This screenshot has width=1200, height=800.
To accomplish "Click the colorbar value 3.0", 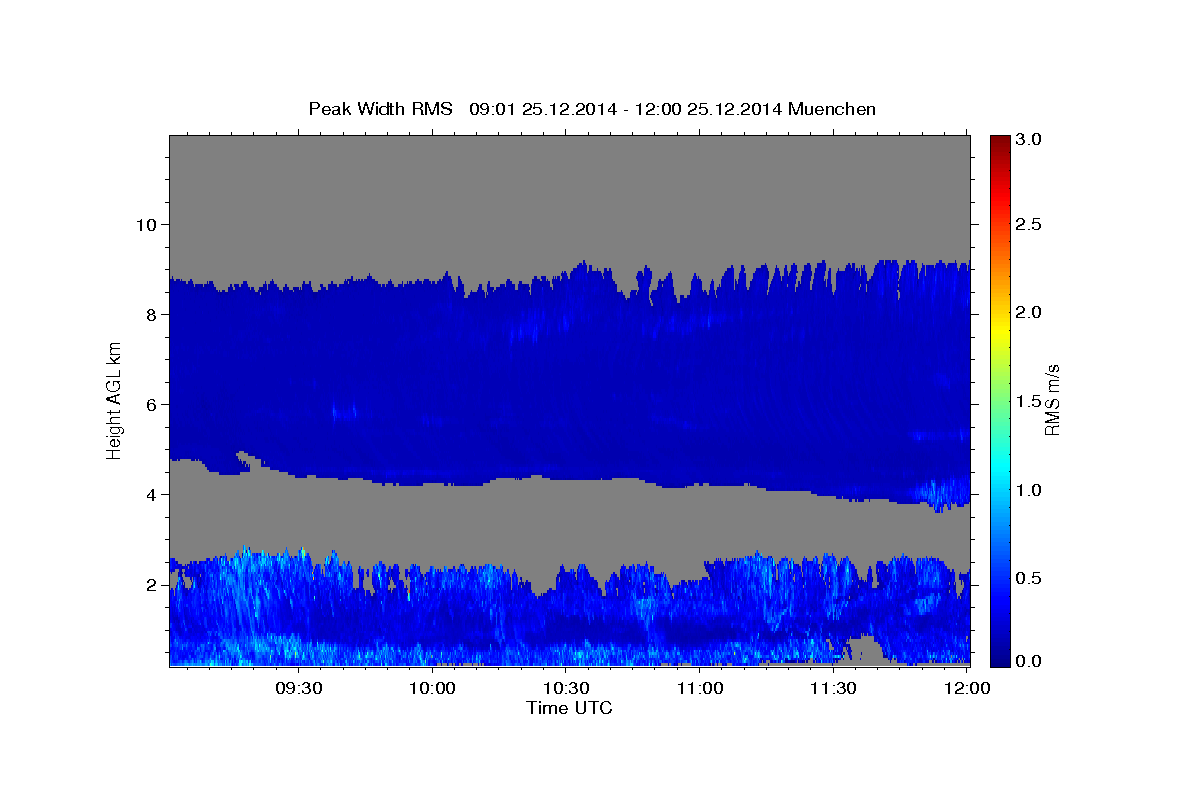I will pos(1030,140).
